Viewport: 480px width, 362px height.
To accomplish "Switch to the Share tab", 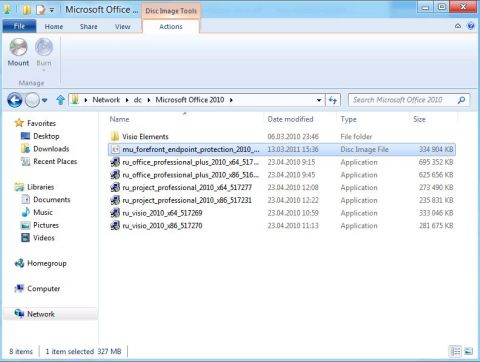I will (x=88, y=27).
